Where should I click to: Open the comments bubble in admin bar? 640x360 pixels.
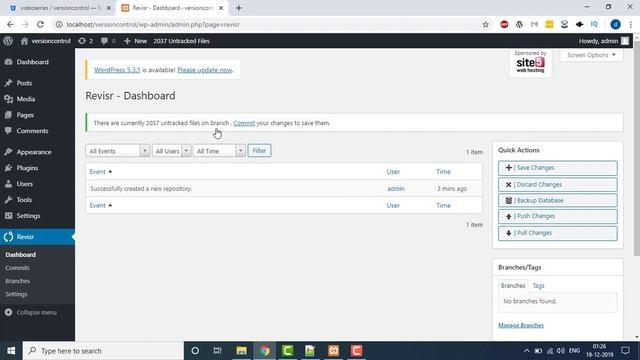(x=108, y=41)
